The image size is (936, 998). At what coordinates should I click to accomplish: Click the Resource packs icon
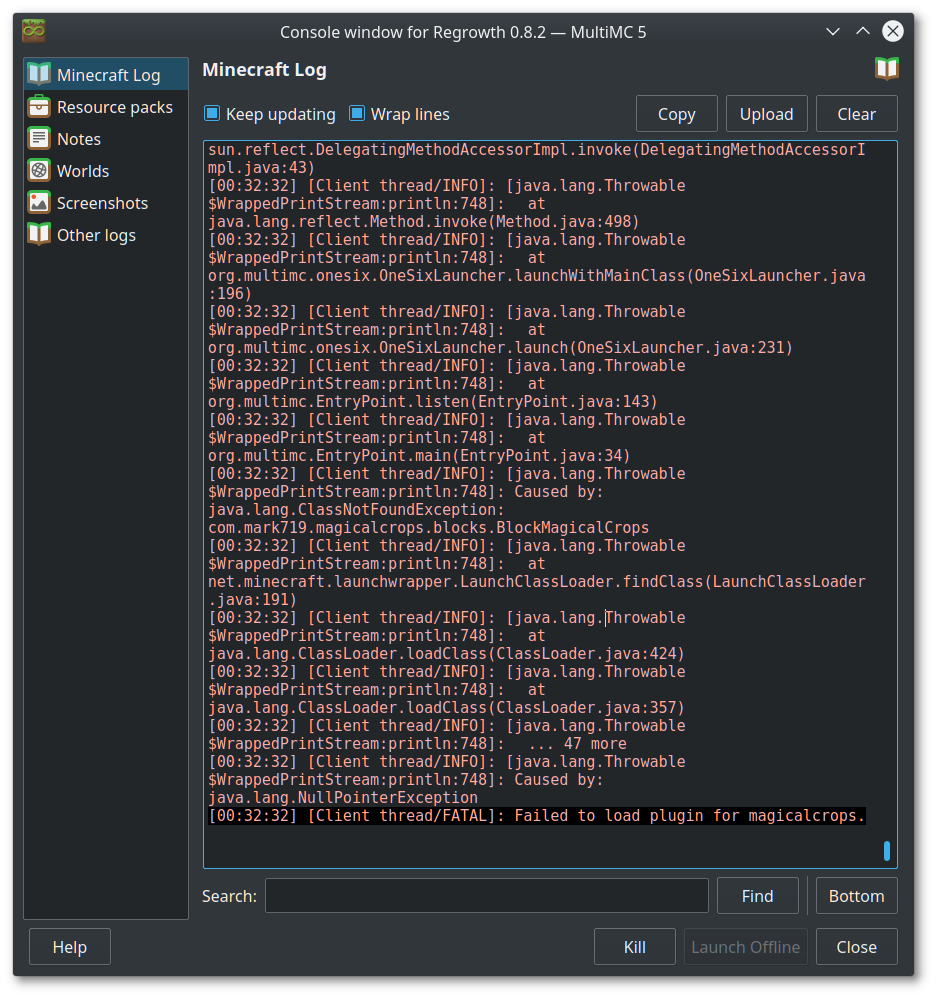[x=39, y=106]
